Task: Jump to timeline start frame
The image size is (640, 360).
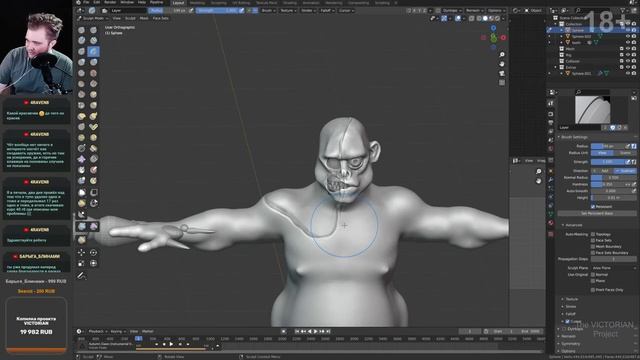Action: [297, 331]
